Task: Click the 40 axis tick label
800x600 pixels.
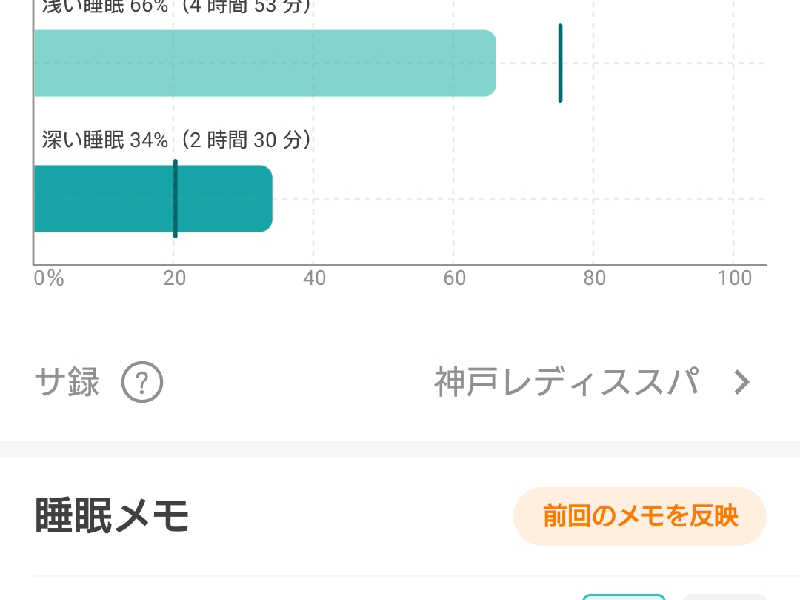Action: 314,278
